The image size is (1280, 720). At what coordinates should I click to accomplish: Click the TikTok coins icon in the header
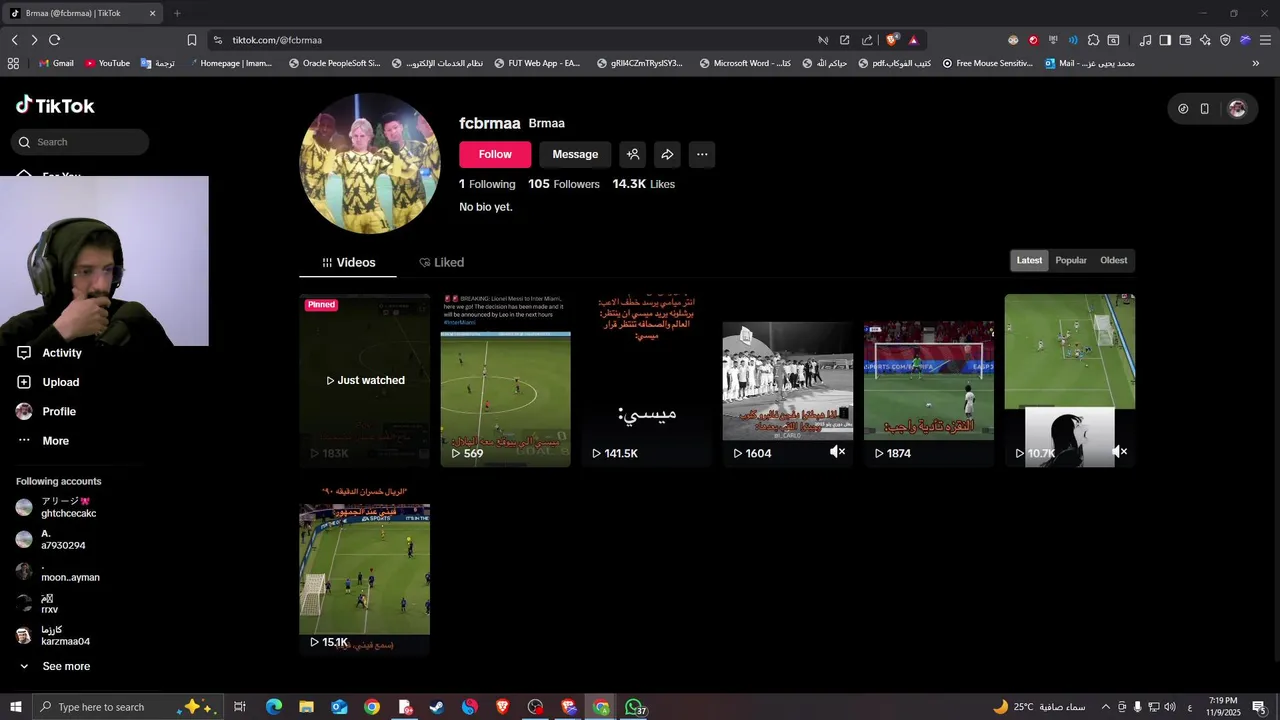[1183, 109]
